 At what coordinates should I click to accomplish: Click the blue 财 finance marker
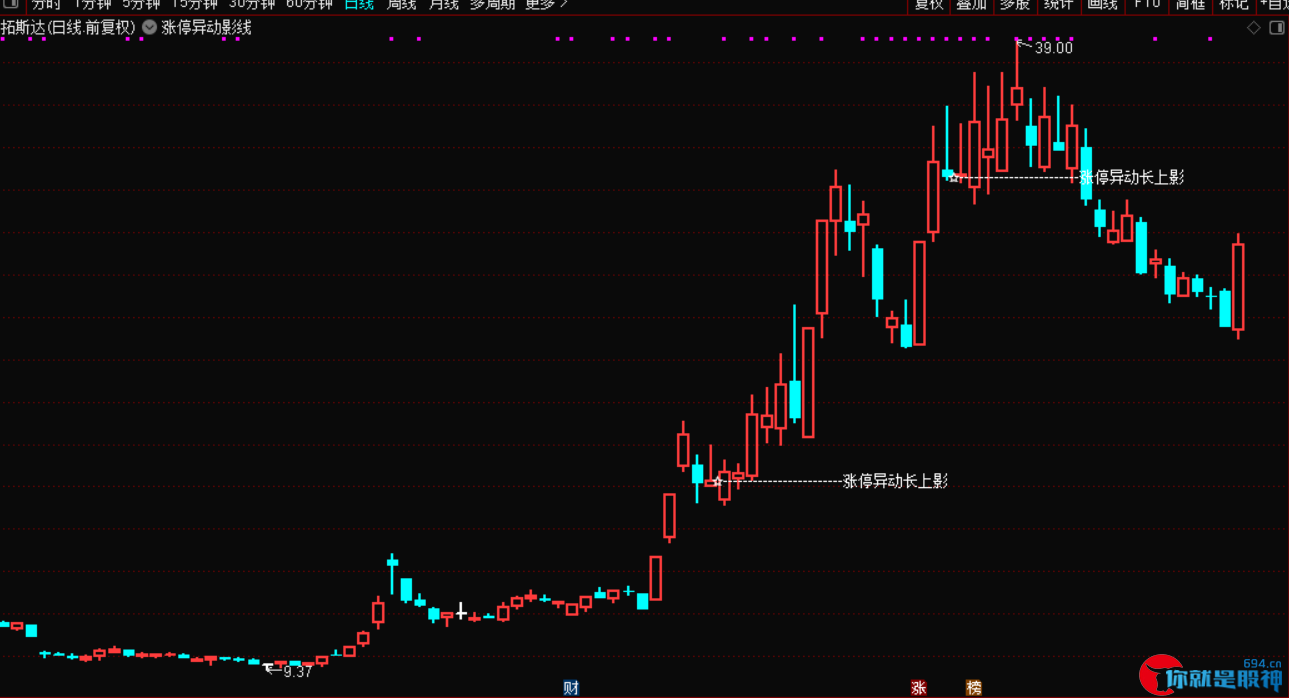coord(571,688)
